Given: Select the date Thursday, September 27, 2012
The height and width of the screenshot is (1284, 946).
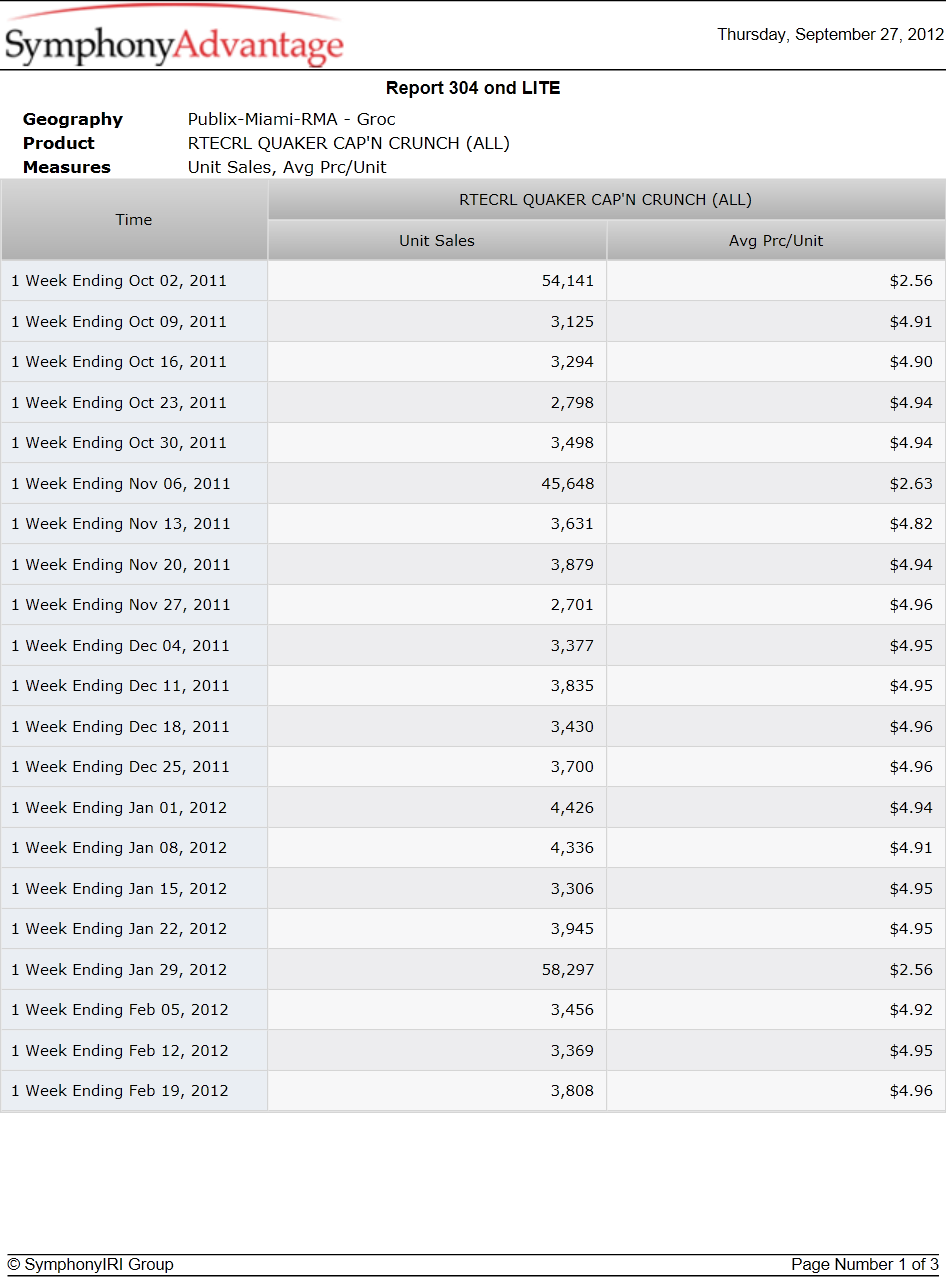Looking at the screenshot, I should (x=830, y=35).
